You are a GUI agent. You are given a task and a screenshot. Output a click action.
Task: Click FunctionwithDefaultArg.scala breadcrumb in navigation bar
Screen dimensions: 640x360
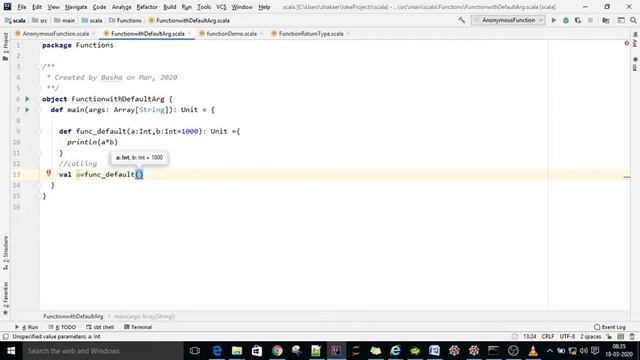coord(189,20)
